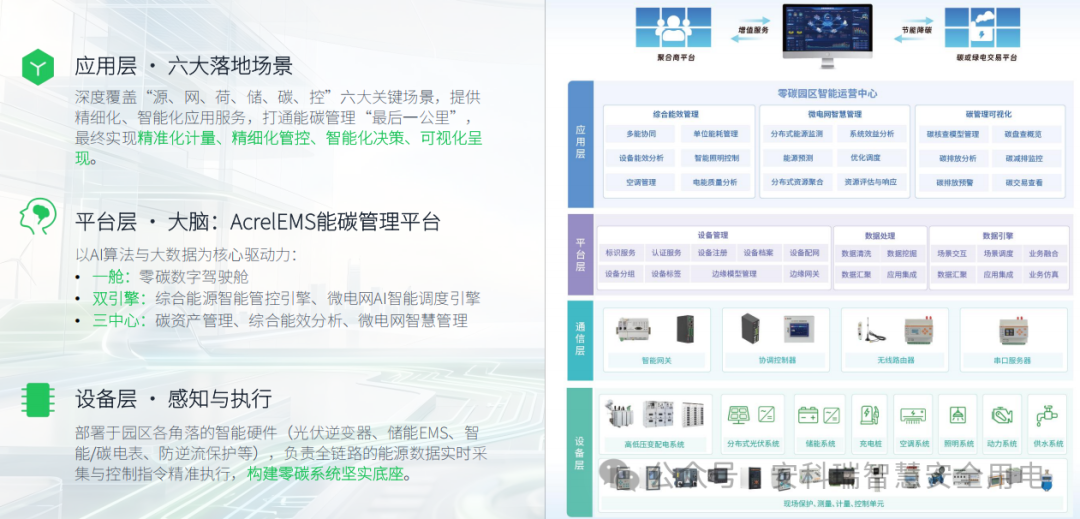Click the solar panel icon in 分布式光伏系统

(x=740, y=415)
